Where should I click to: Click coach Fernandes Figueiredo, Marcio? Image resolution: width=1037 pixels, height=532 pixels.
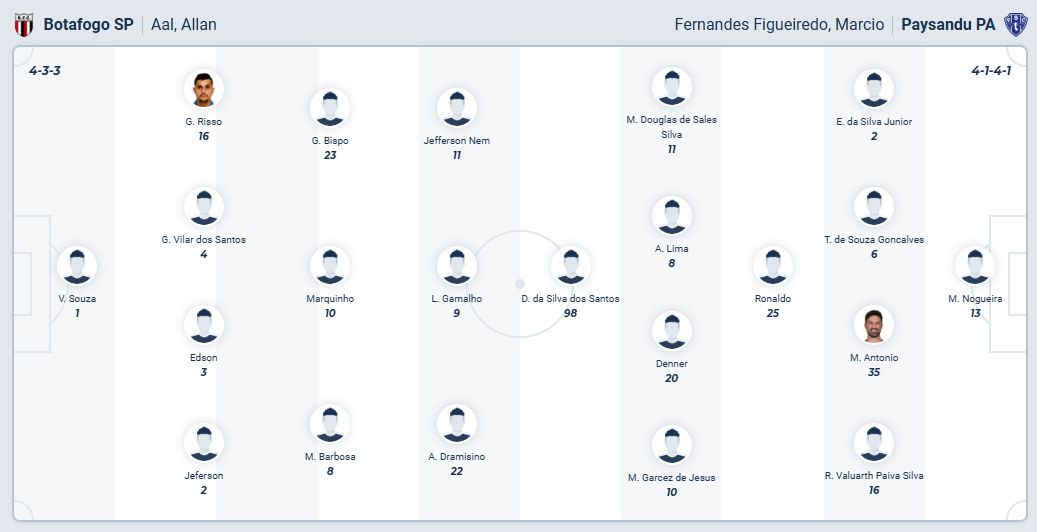coord(779,25)
